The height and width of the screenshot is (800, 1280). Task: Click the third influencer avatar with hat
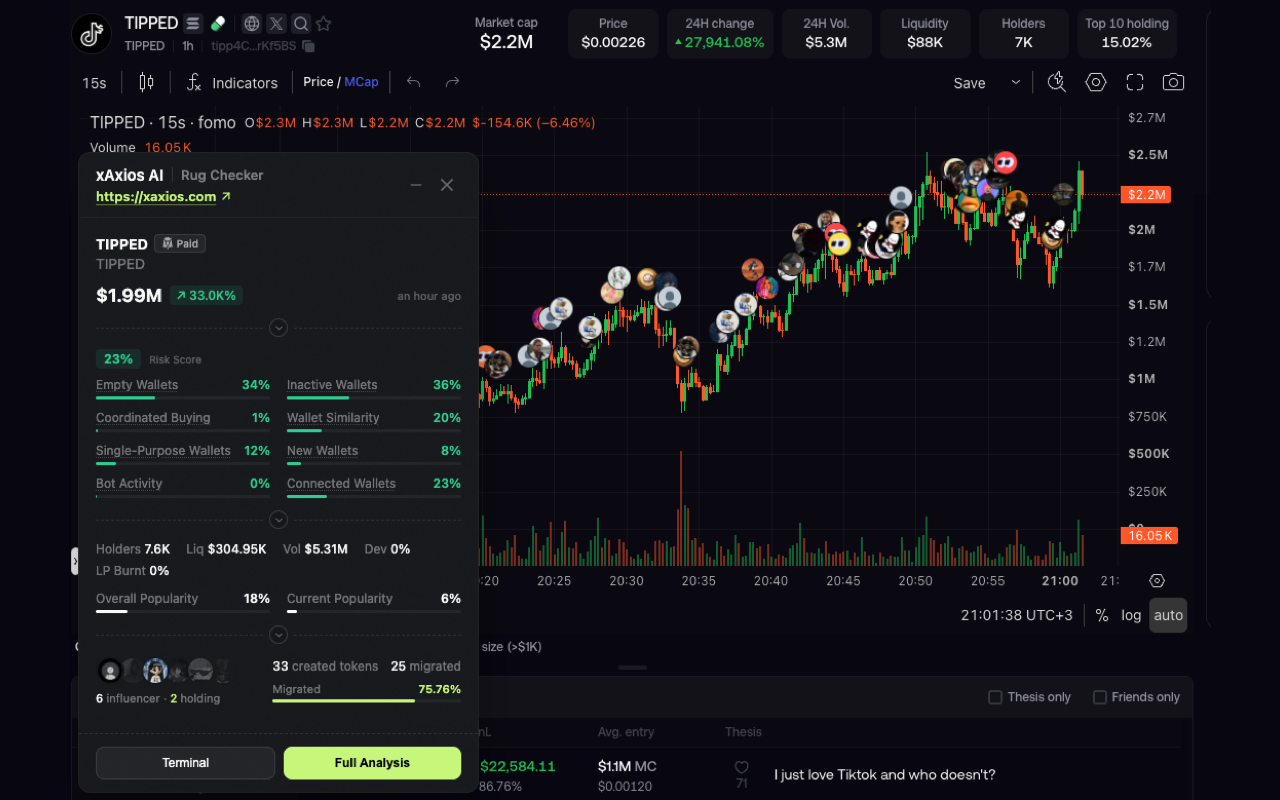(x=155, y=670)
